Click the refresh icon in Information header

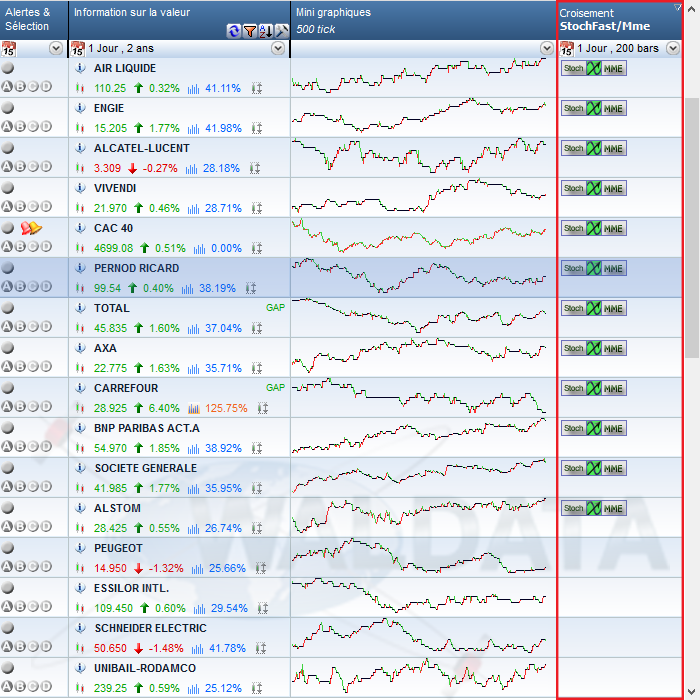pyautogui.click(x=233, y=31)
